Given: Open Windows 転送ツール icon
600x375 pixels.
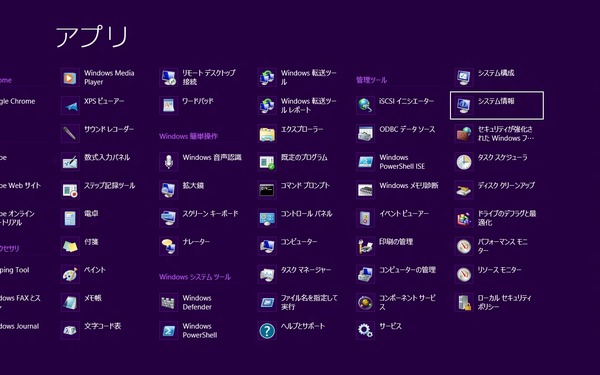Looking at the screenshot, I should [267, 78].
